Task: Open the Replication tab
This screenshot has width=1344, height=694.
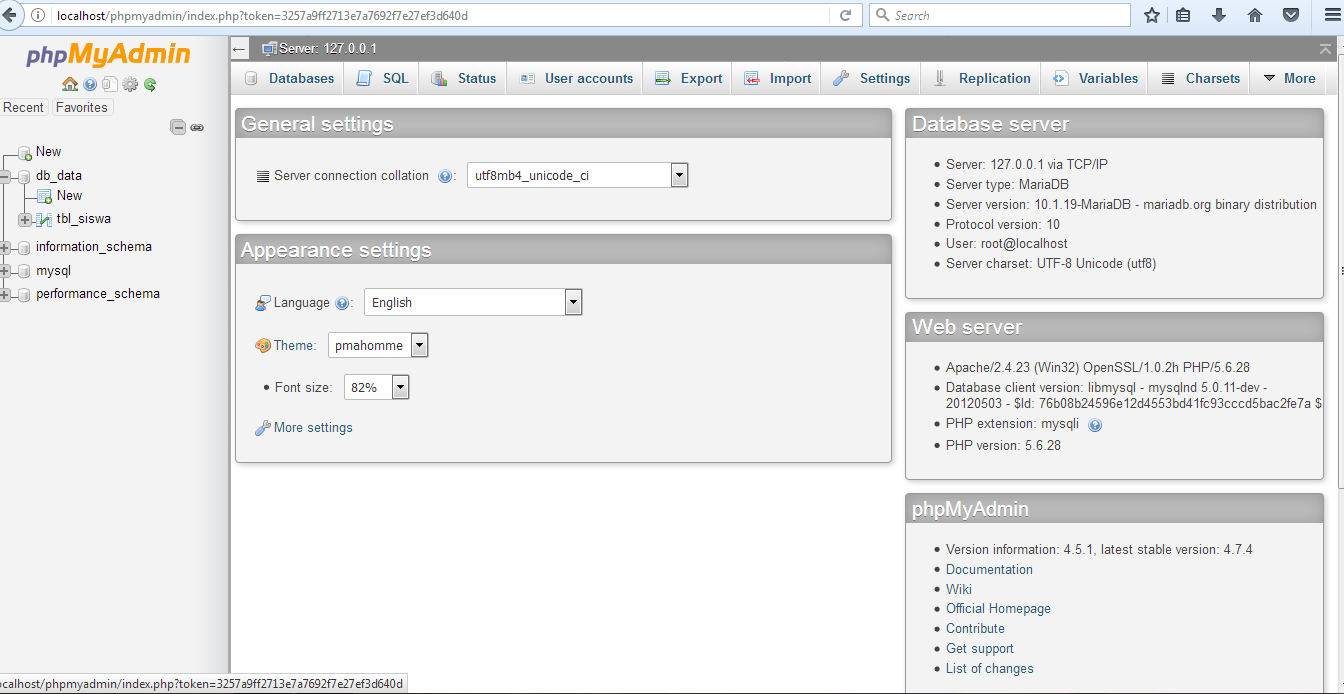Action: coord(981,78)
